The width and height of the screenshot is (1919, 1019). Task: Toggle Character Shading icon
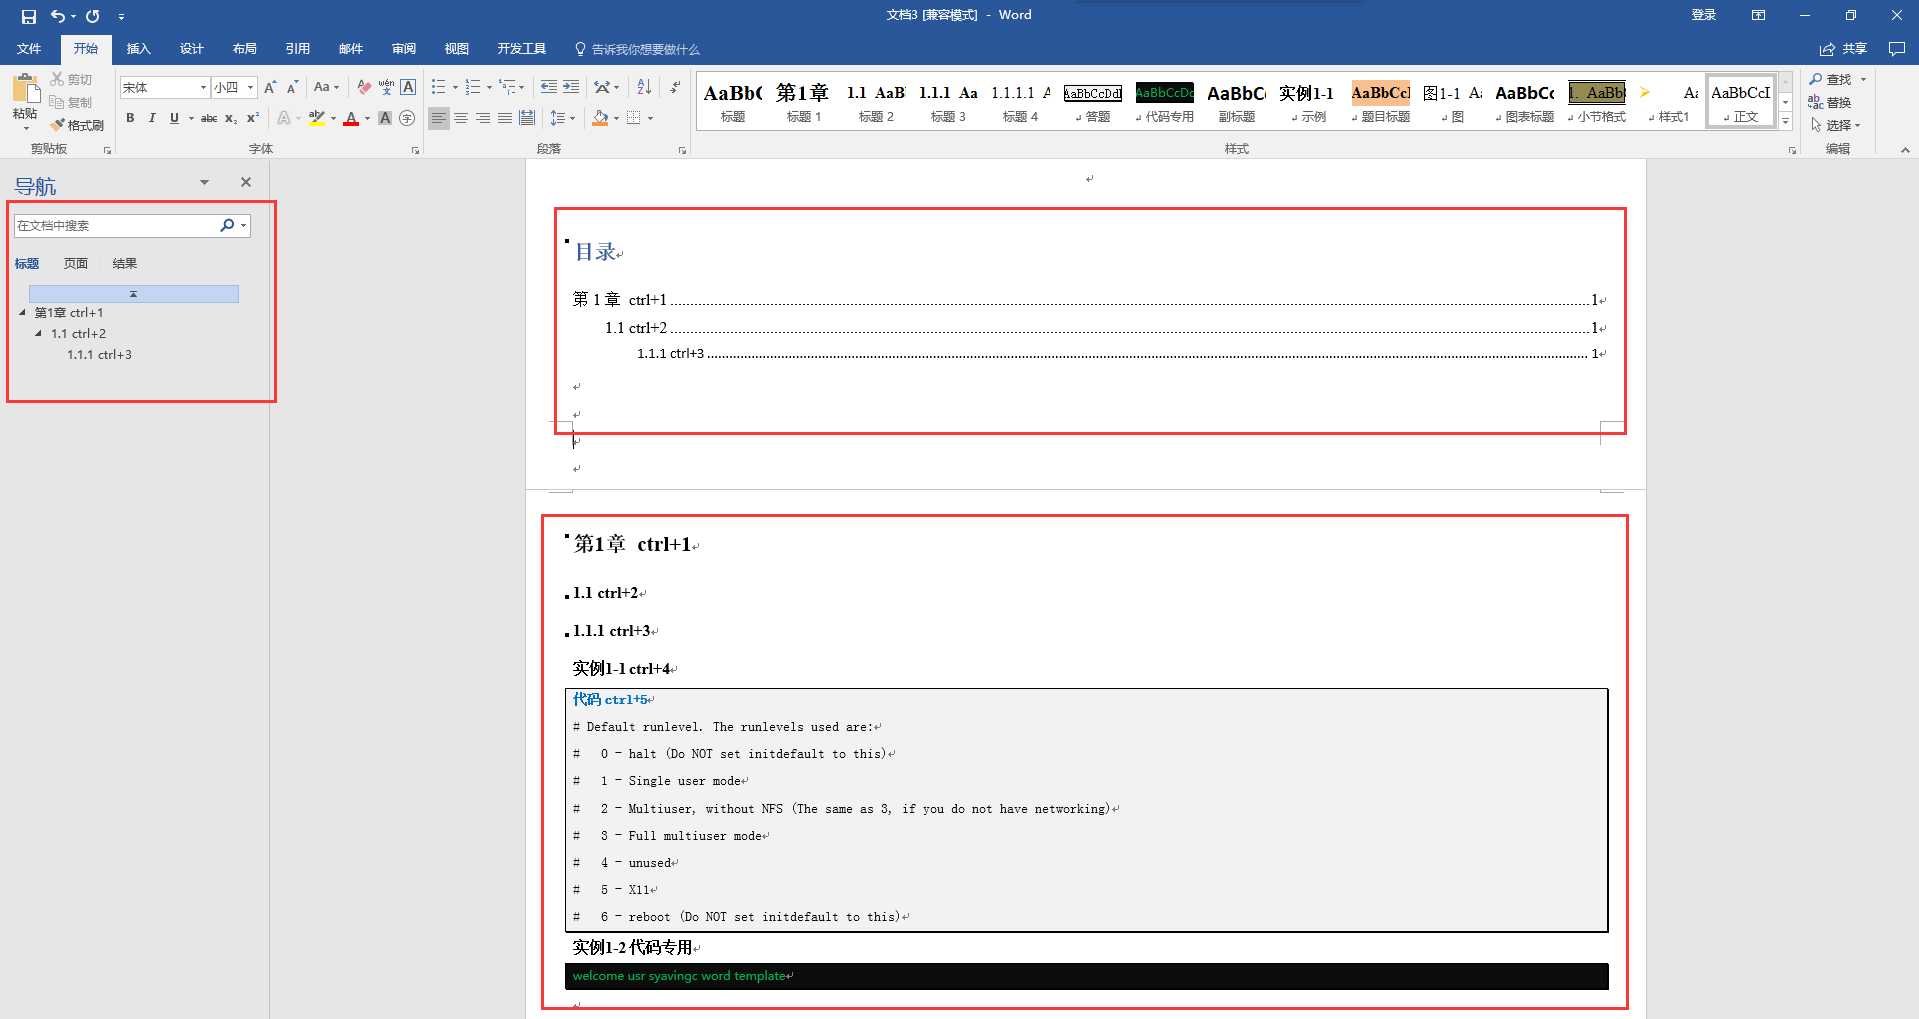[385, 118]
